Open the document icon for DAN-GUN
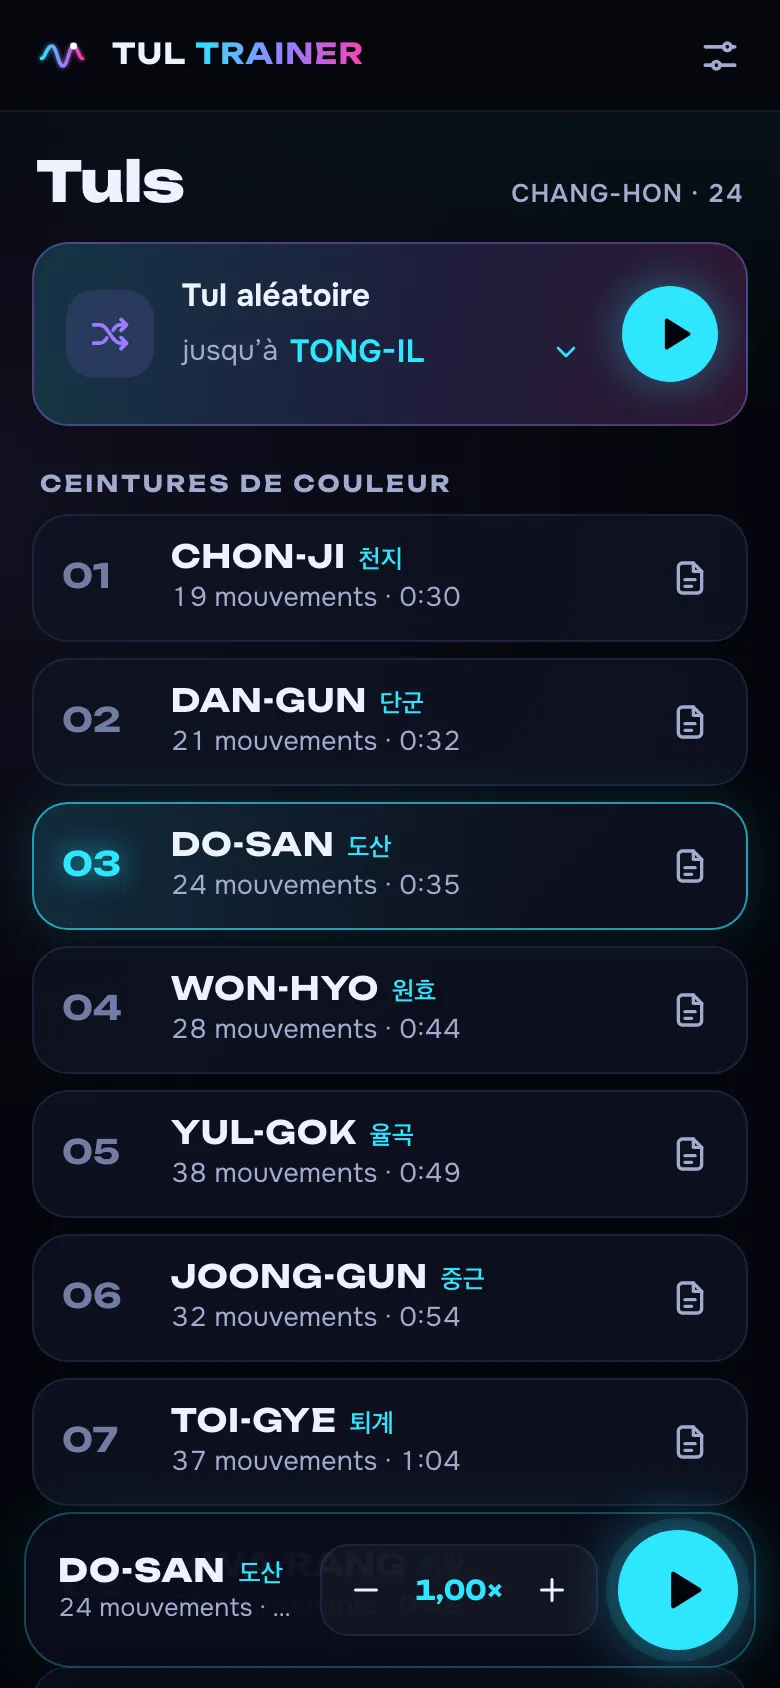Screen dimensions: 780x1688 (690, 722)
